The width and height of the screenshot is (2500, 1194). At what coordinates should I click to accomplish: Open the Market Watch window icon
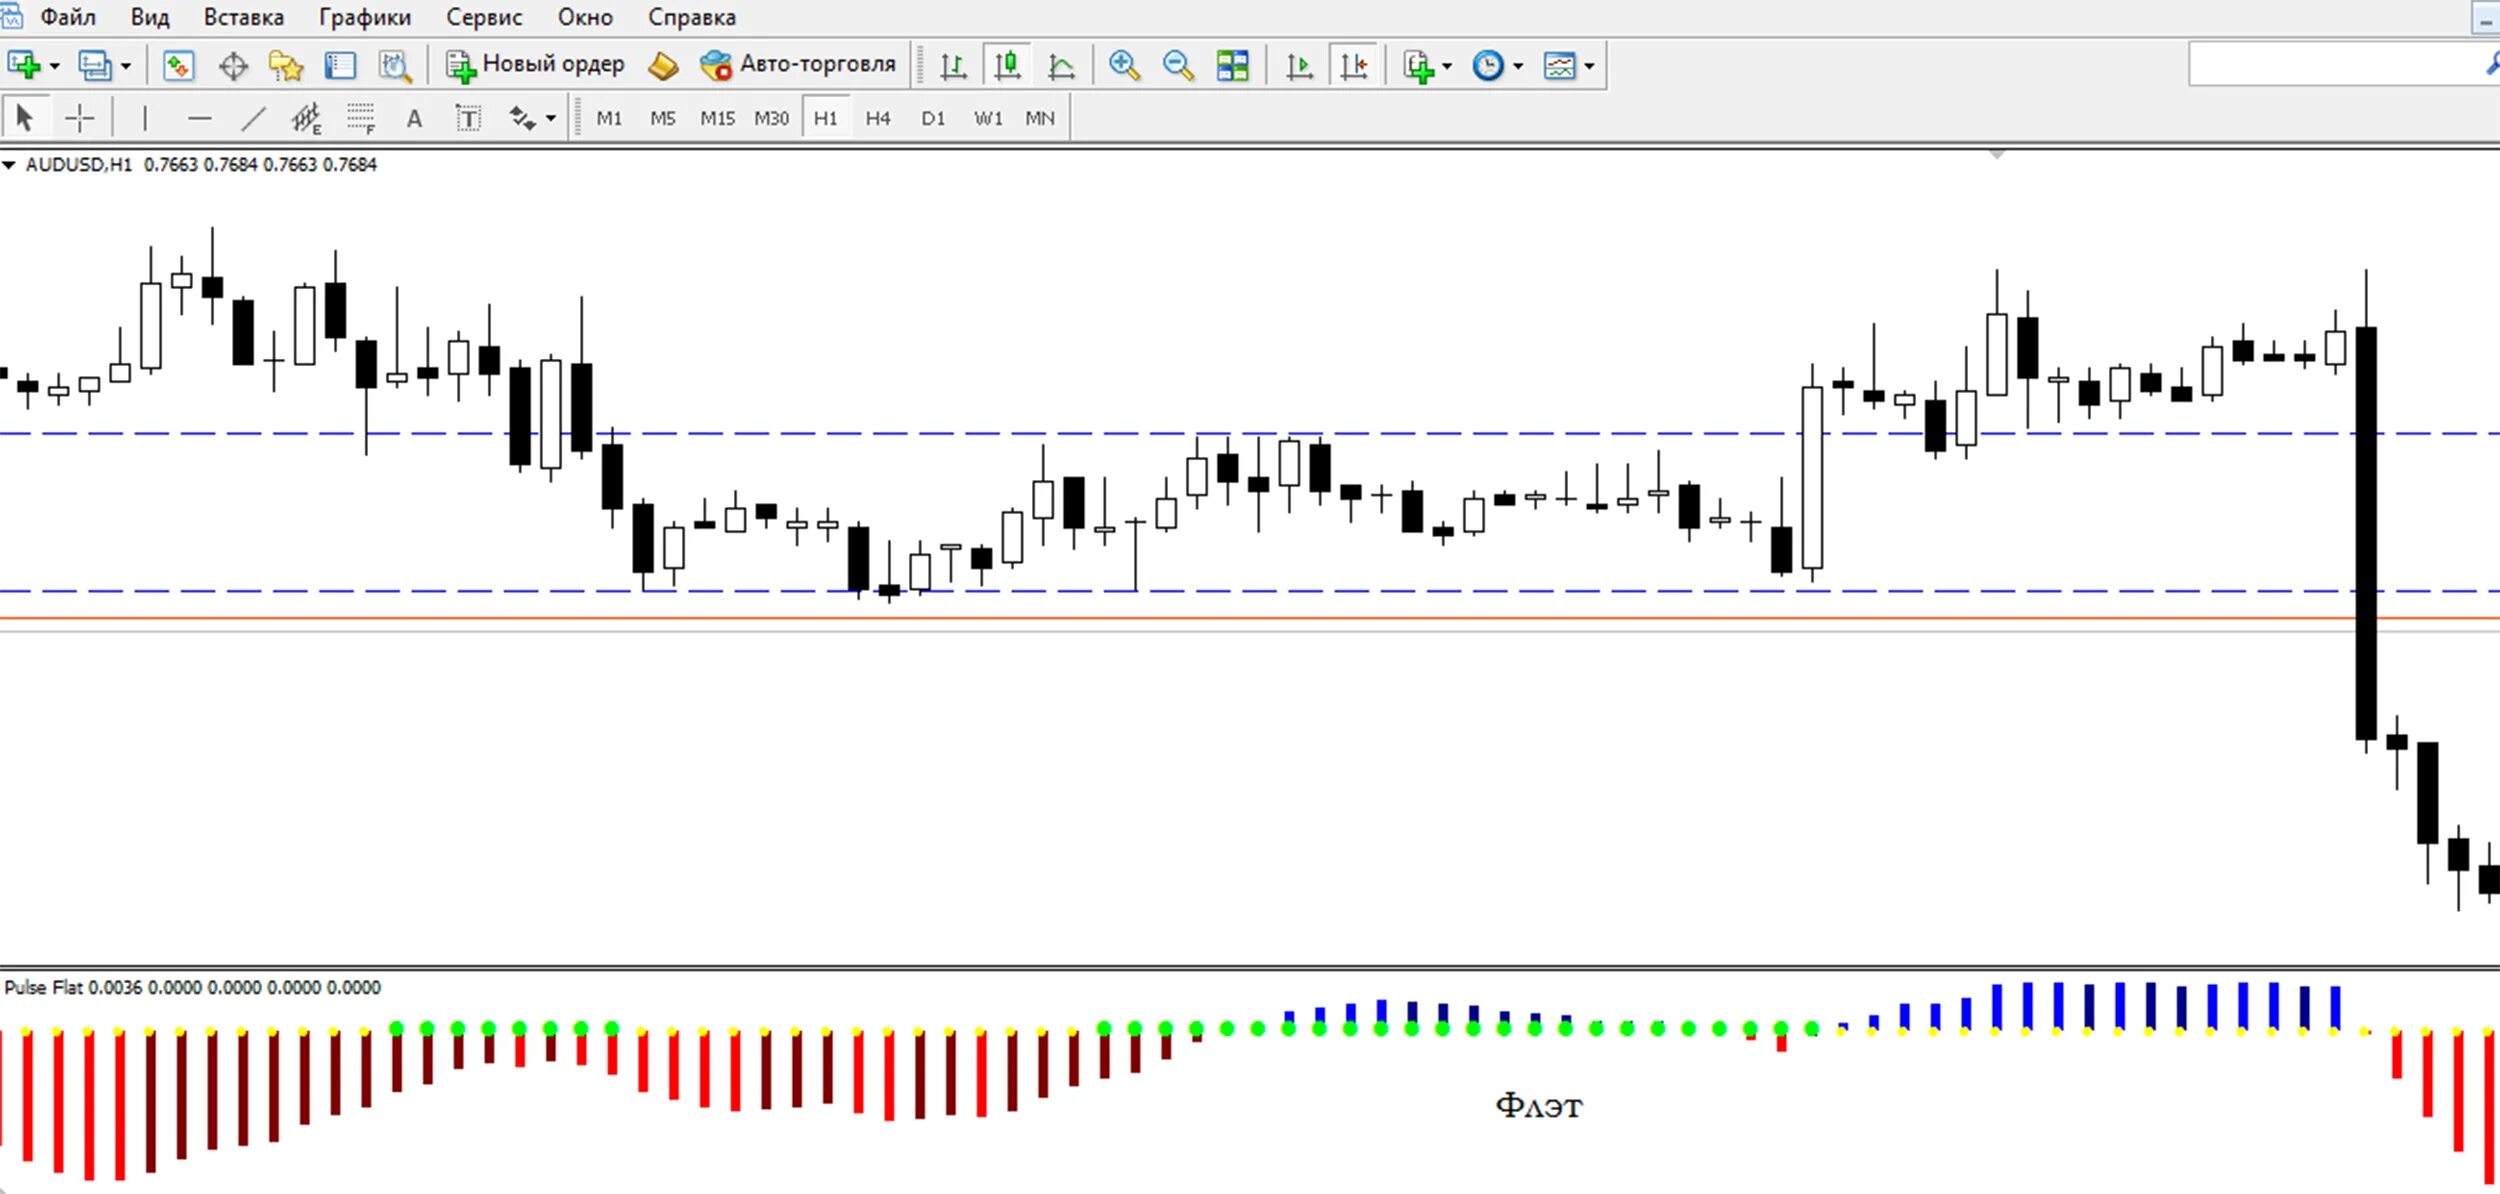(178, 66)
